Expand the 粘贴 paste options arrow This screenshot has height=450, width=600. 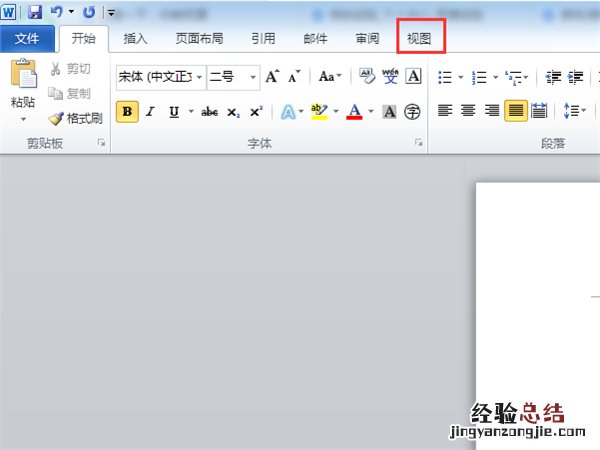pyautogui.click(x=23, y=119)
